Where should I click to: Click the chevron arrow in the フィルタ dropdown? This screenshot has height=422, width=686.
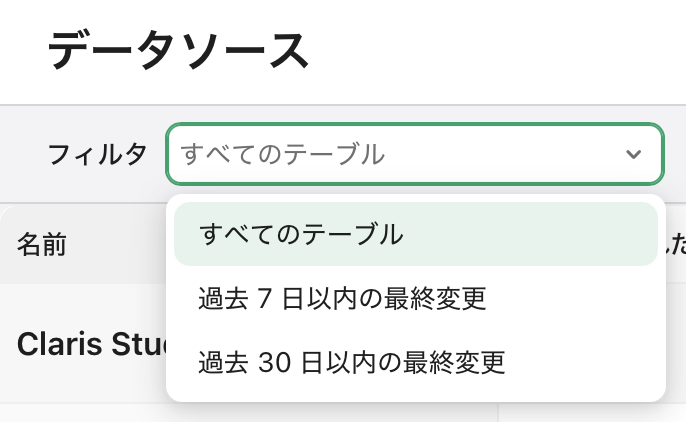click(x=632, y=154)
